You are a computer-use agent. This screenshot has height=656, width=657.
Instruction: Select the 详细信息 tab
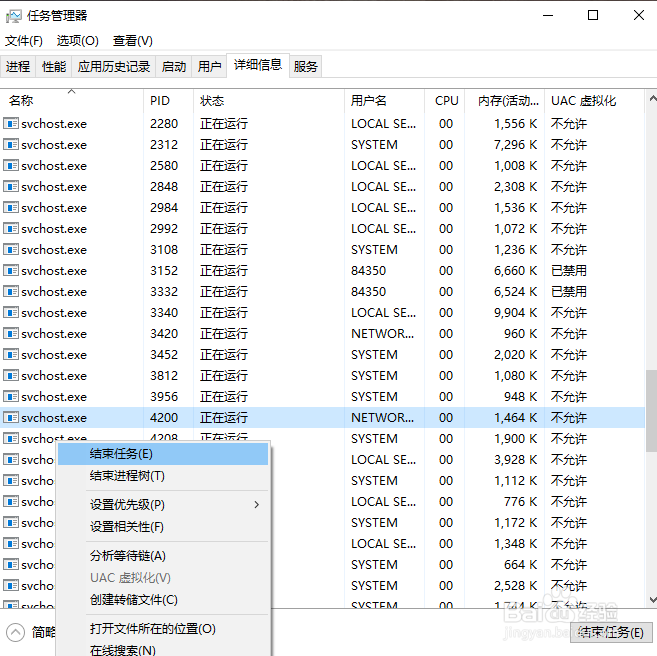tap(258, 65)
